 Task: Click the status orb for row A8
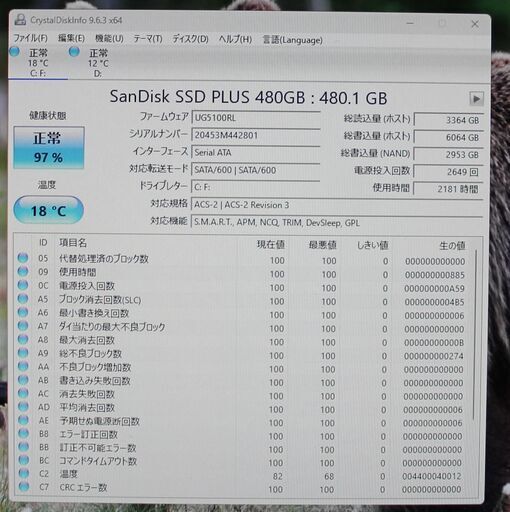(x=23, y=339)
